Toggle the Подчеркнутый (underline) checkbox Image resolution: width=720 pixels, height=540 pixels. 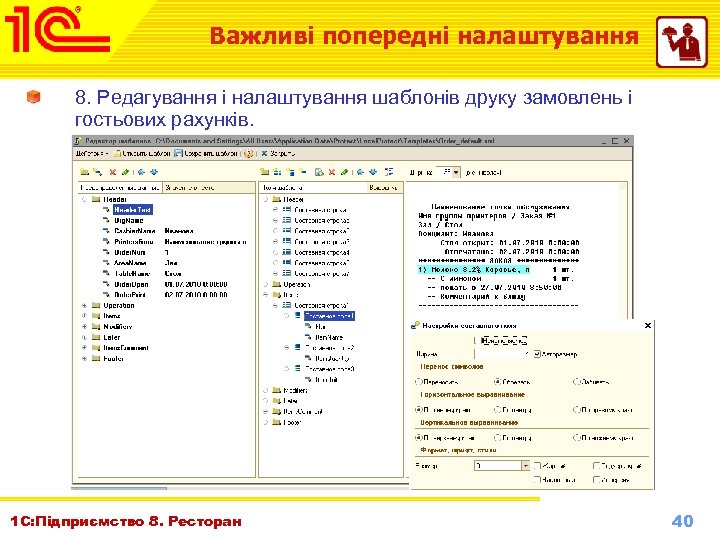pos(596,466)
